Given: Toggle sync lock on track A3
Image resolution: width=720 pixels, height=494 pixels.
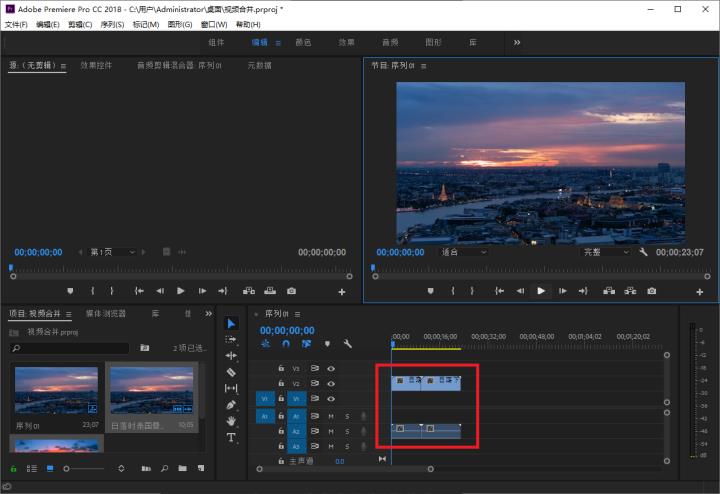Looking at the screenshot, I should tap(315, 446).
